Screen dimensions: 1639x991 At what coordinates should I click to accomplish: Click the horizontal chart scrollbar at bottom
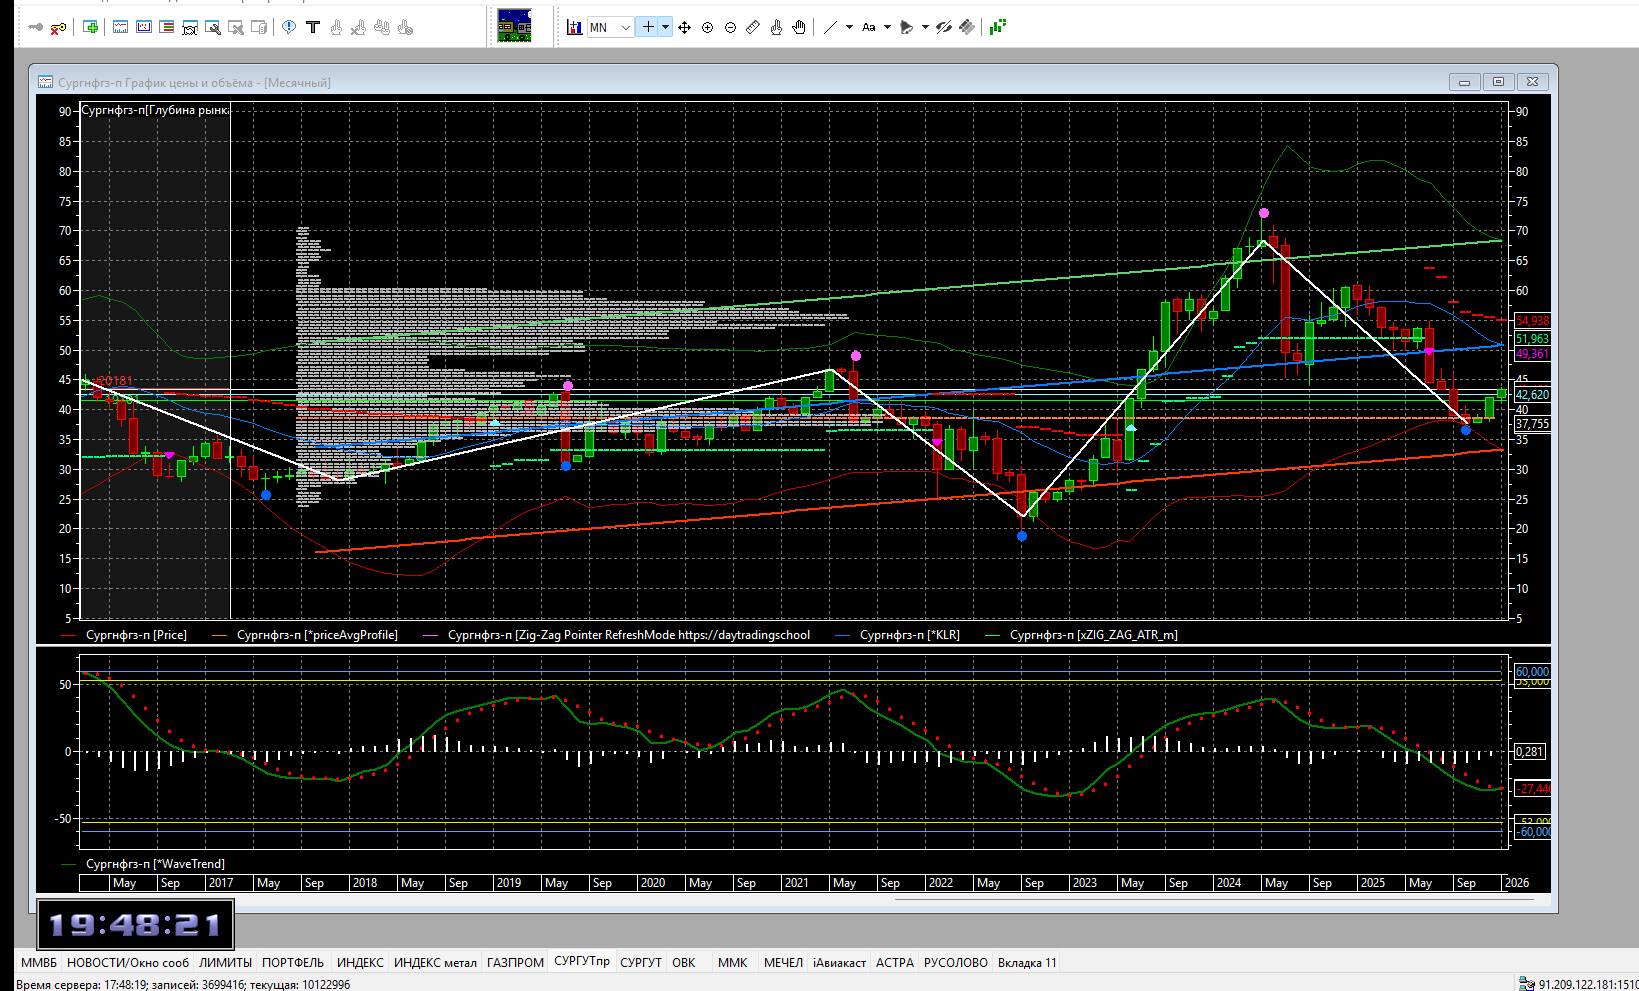1214,898
